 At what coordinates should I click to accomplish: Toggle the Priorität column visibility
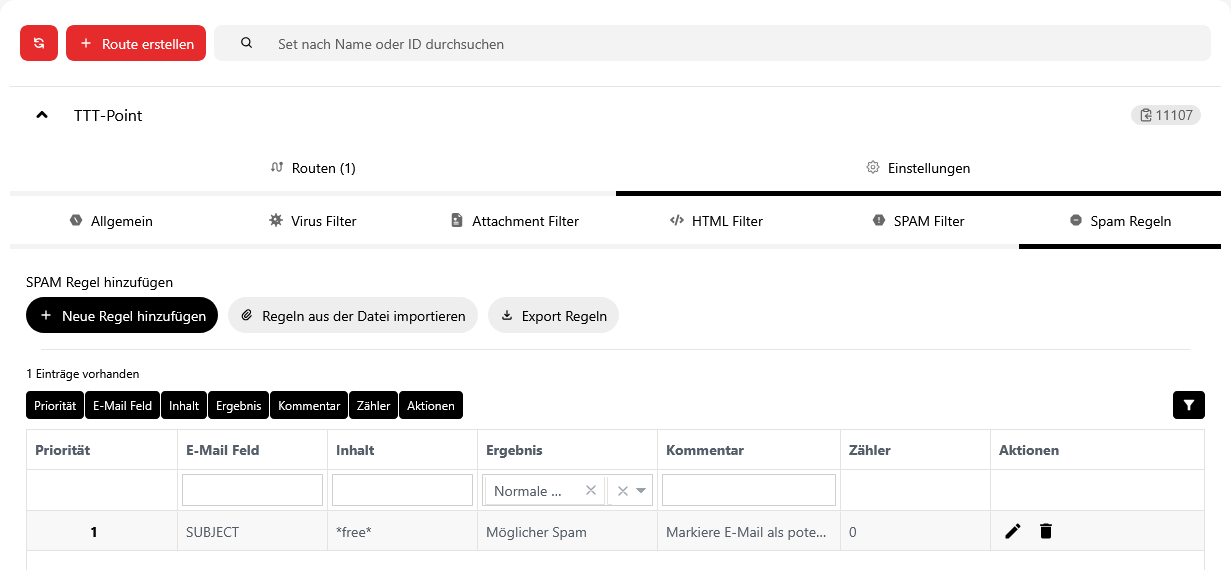click(x=55, y=405)
